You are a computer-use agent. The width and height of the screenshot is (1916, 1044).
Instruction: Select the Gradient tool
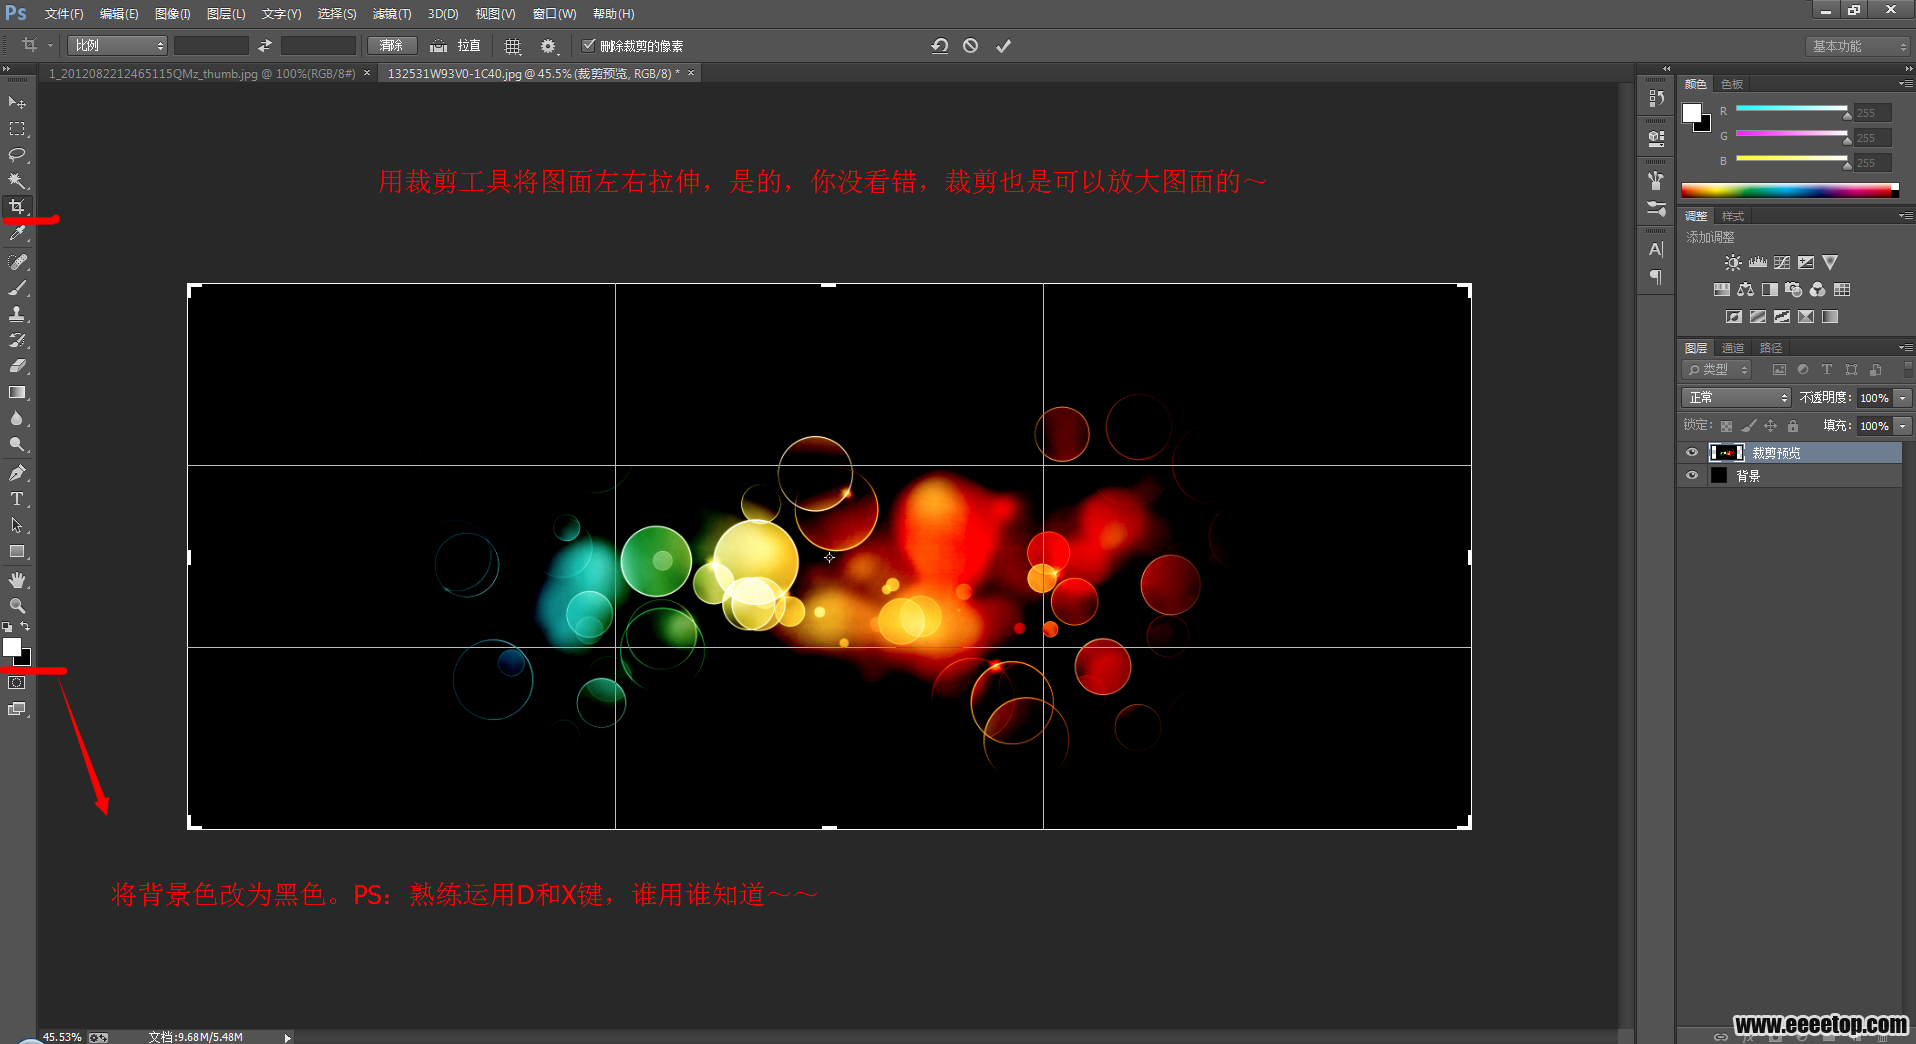pos(17,393)
